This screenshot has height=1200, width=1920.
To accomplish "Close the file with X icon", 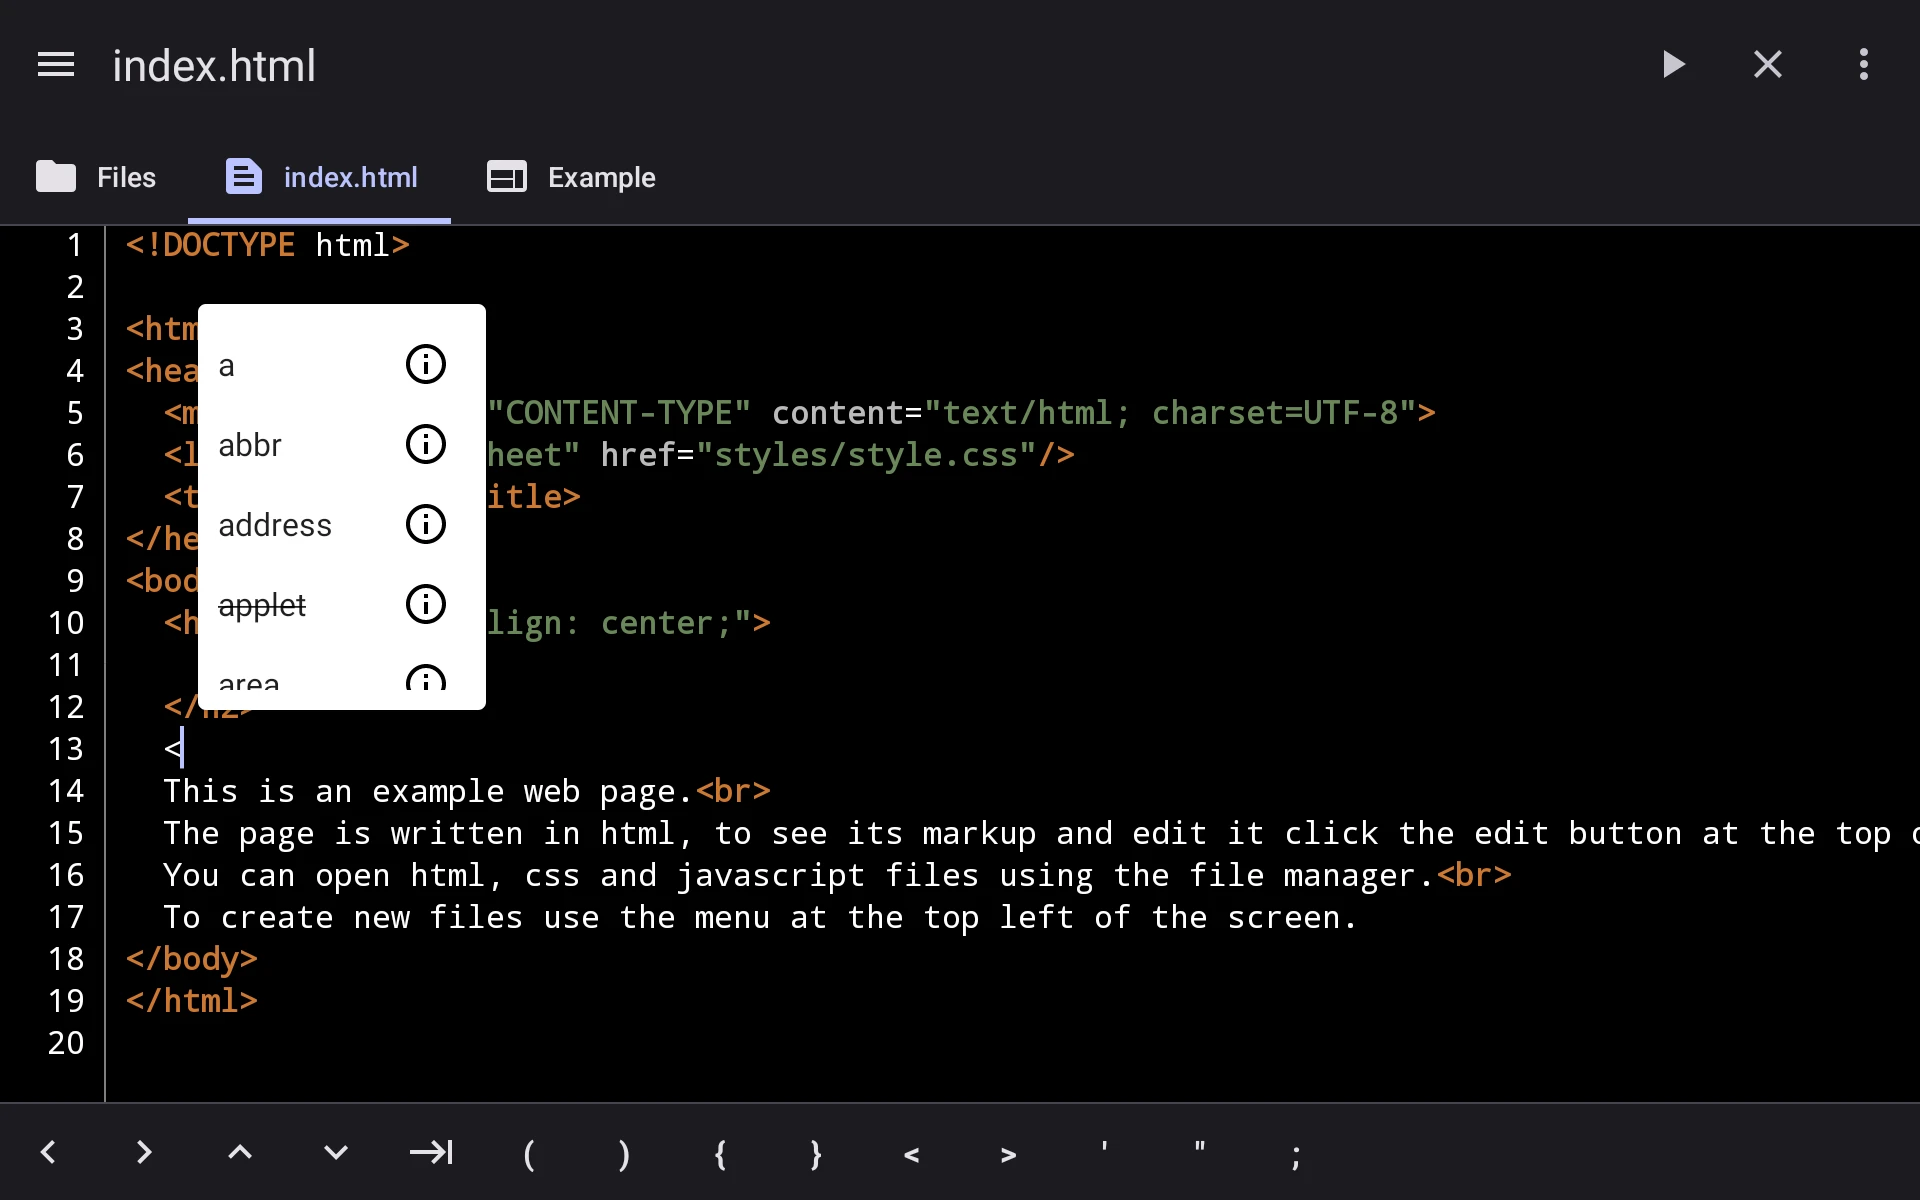I will pos(1768,65).
